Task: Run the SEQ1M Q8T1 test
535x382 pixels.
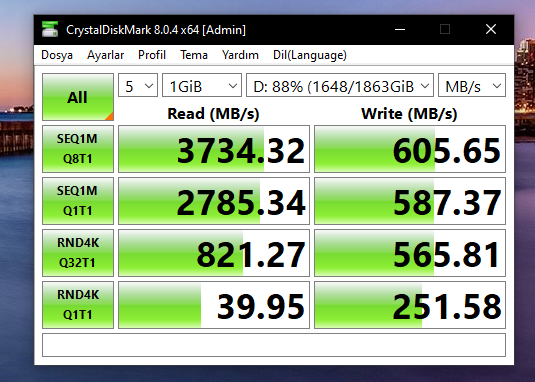Action: [78, 149]
